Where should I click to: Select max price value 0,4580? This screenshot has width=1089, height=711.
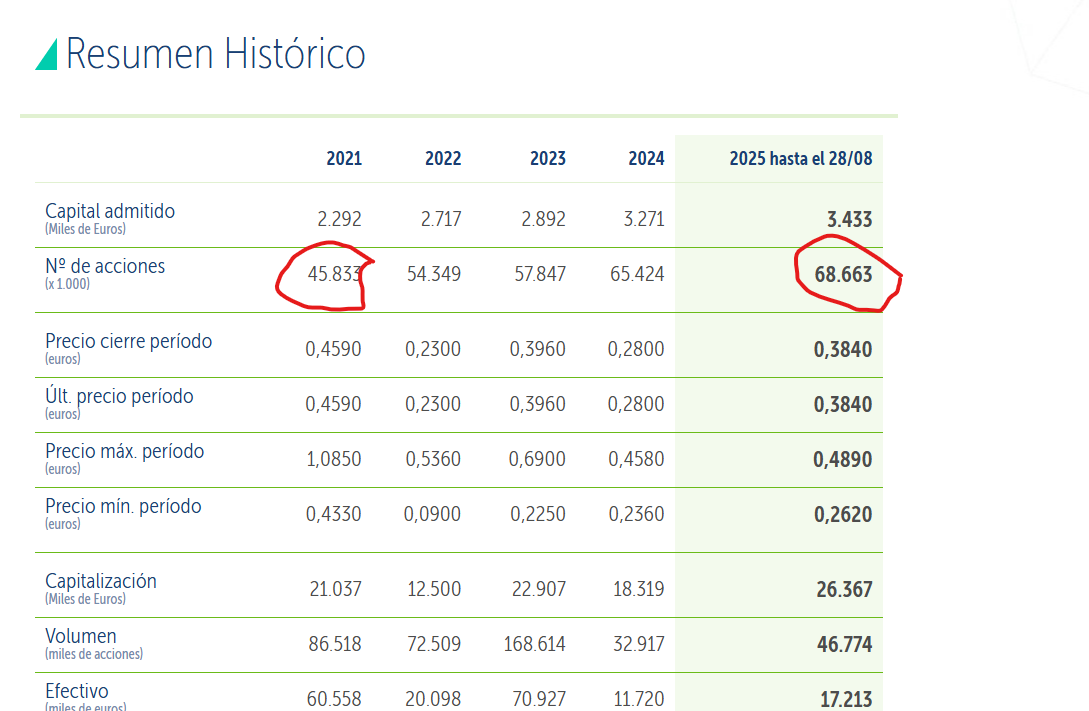coord(636,458)
